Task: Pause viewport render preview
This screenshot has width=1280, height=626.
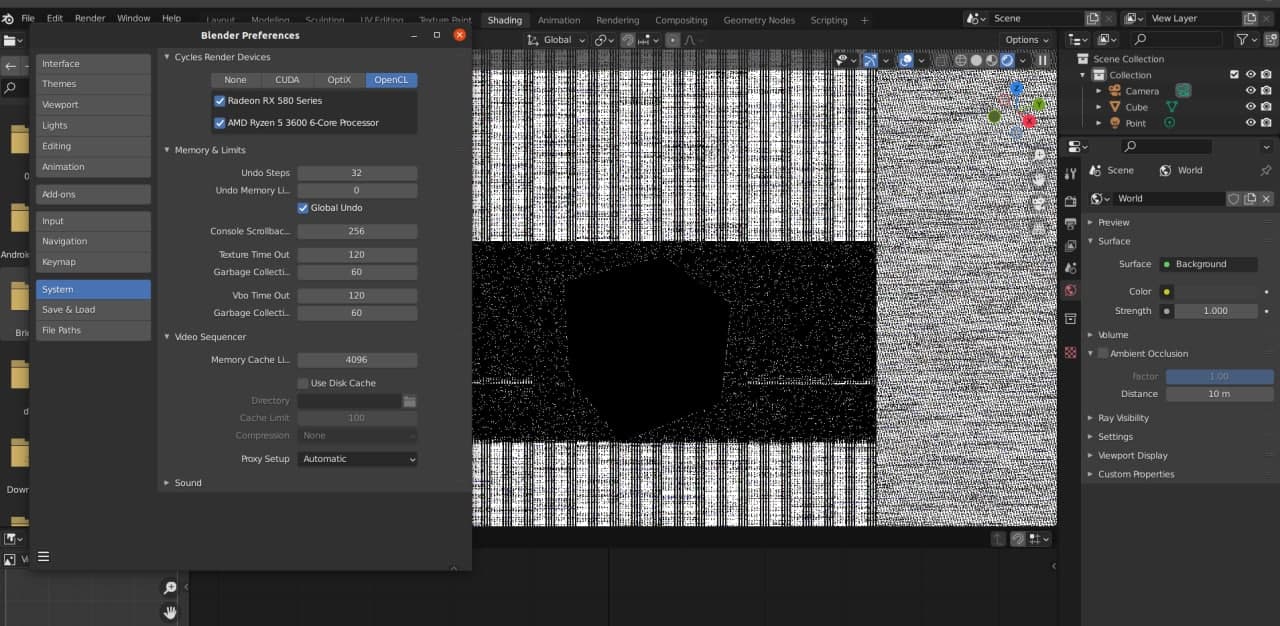Action: click(1042, 60)
